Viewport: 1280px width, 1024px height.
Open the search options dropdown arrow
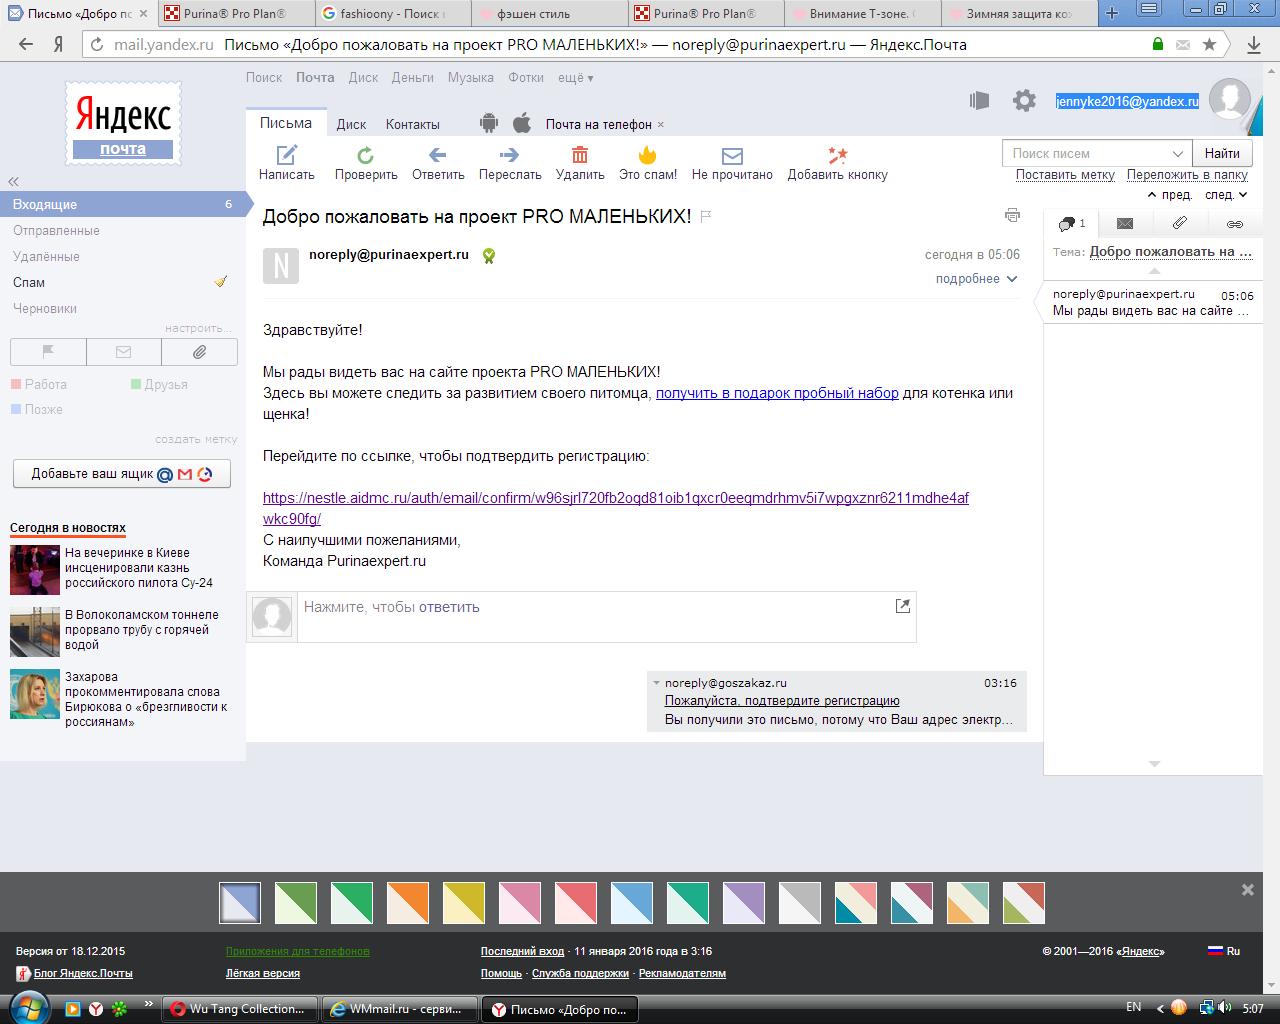[x=1178, y=153]
